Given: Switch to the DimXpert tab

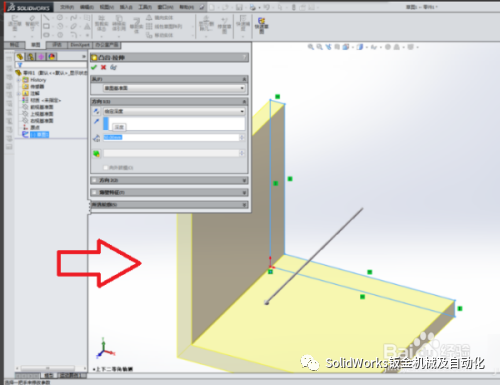Looking at the screenshot, I should [80, 45].
